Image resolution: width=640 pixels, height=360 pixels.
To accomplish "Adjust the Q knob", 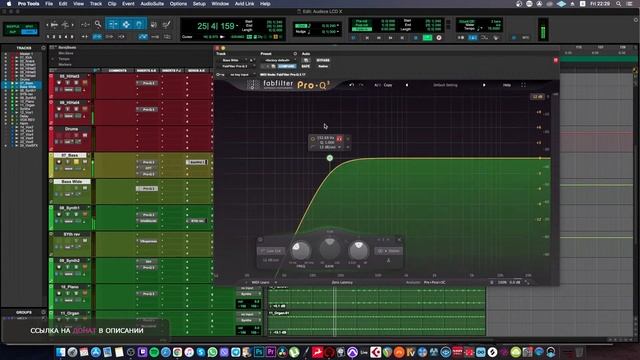I will click(358, 250).
